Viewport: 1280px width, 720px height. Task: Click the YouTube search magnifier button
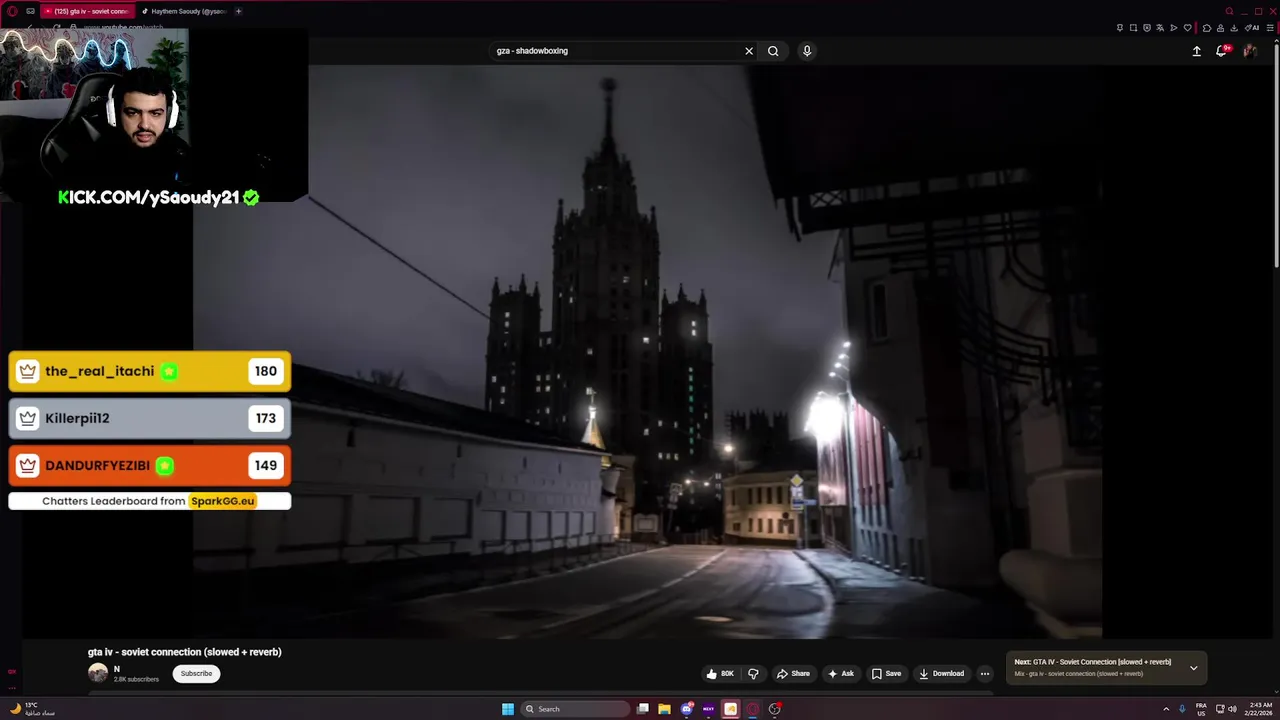[x=773, y=51]
